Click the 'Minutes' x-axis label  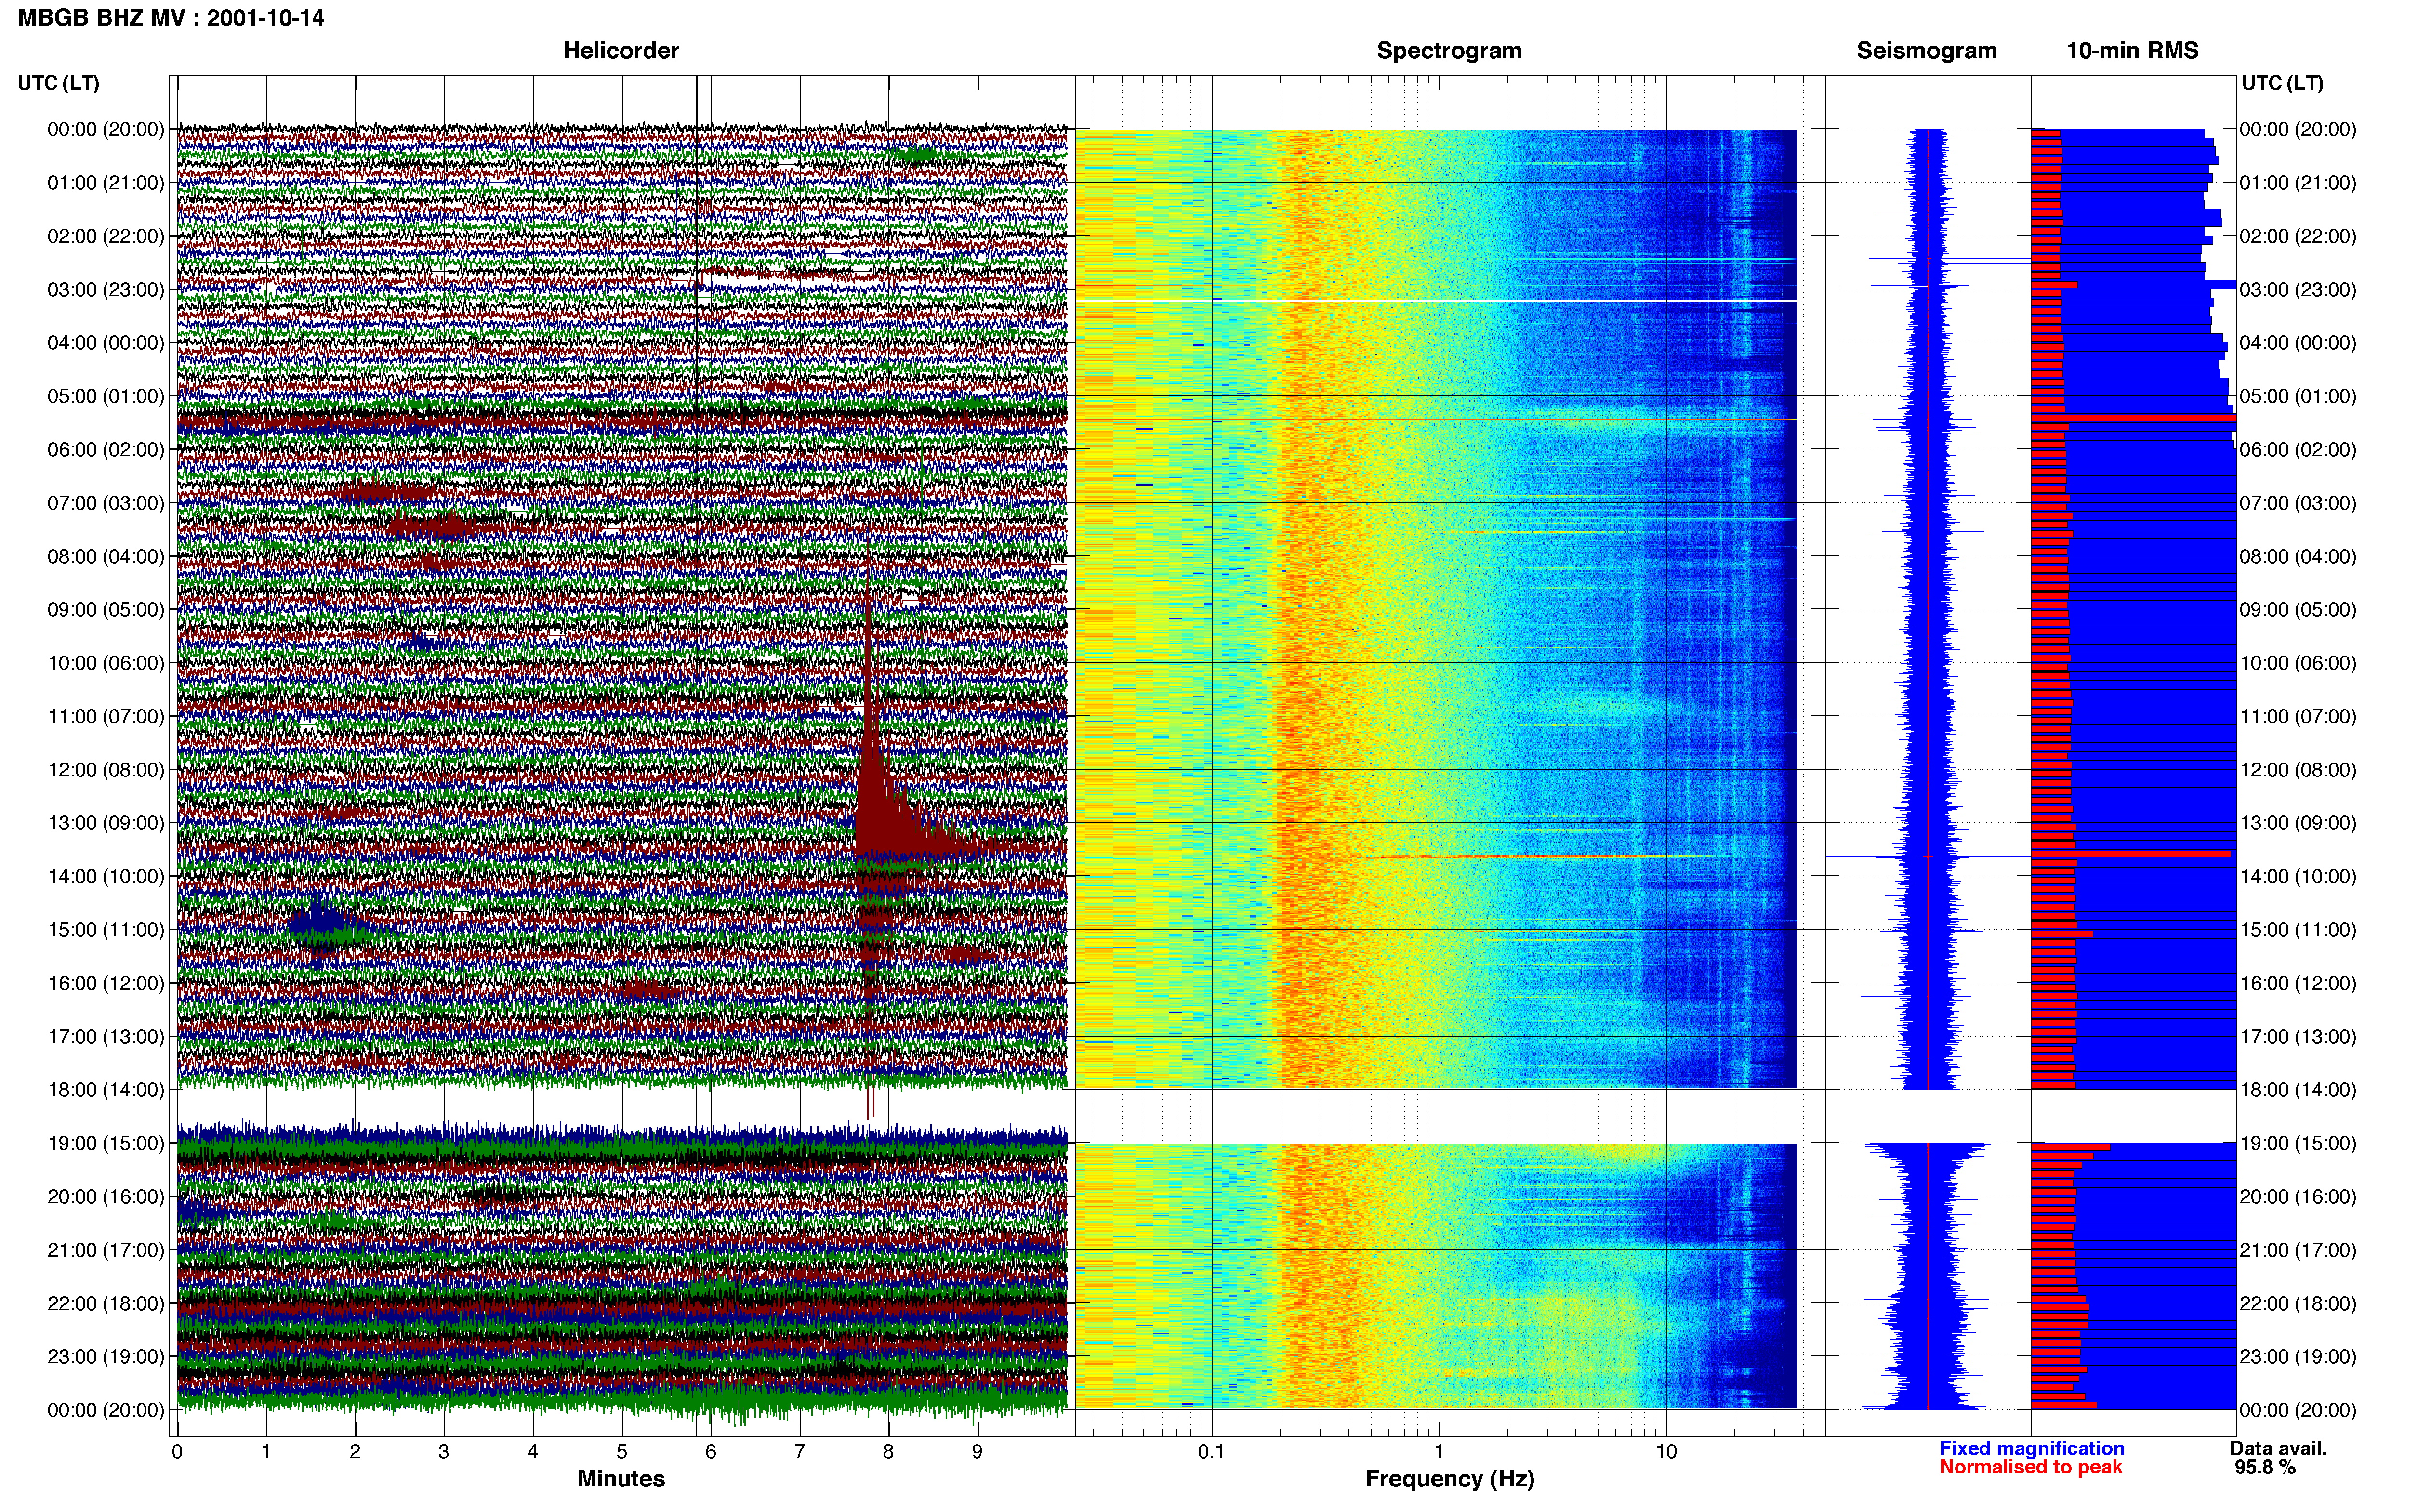(621, 1479)
